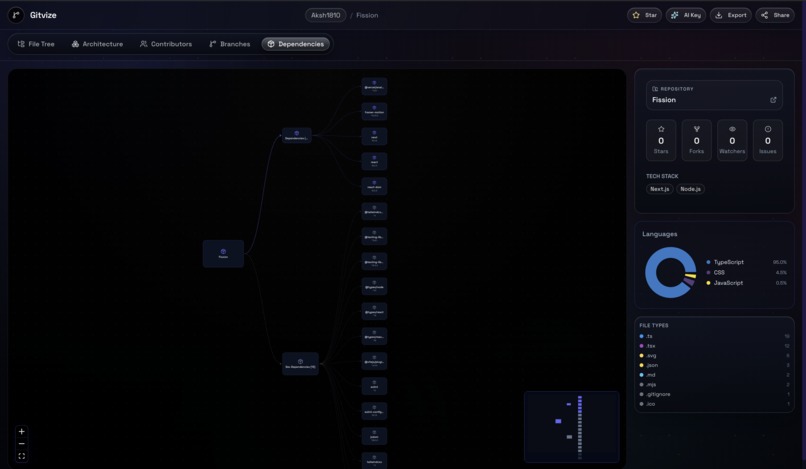Select the @vitejs/plugin package node

point(374,361)
